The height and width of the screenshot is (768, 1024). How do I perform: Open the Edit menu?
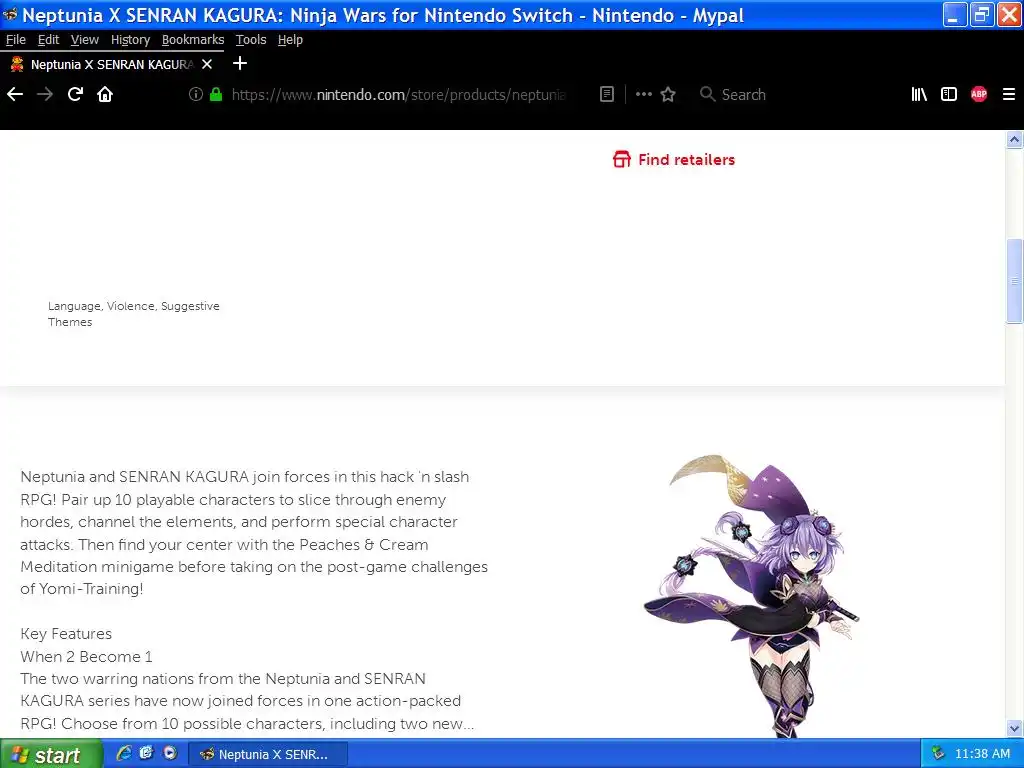[x=48, y=40]
